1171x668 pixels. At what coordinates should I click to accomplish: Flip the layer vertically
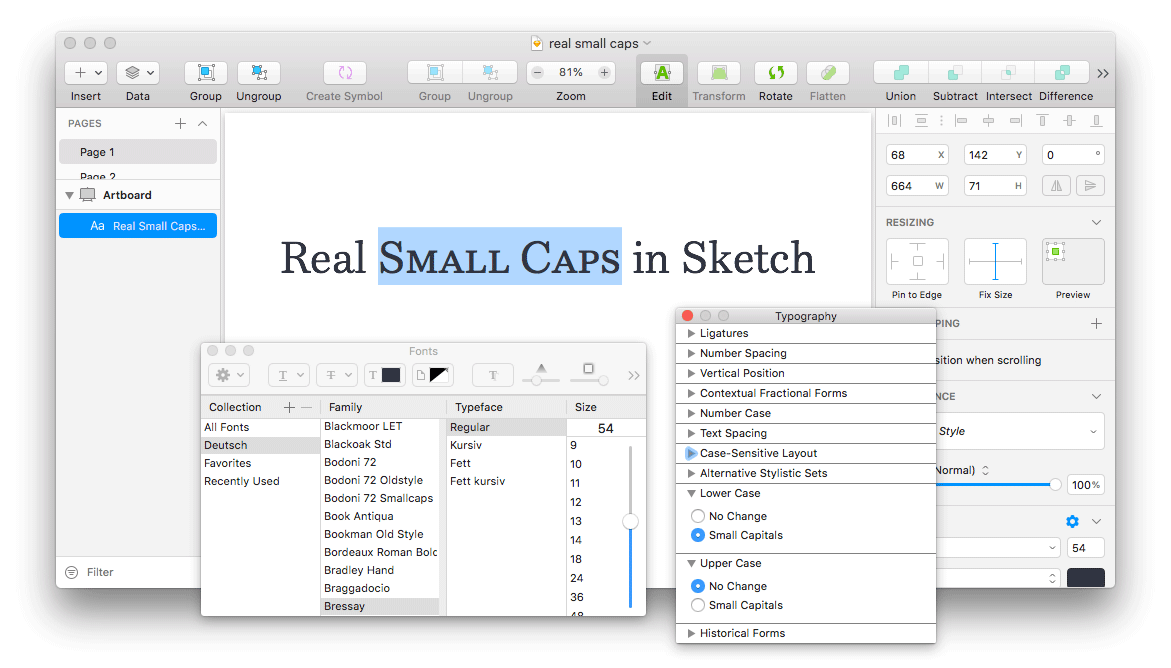point(1090,185)
